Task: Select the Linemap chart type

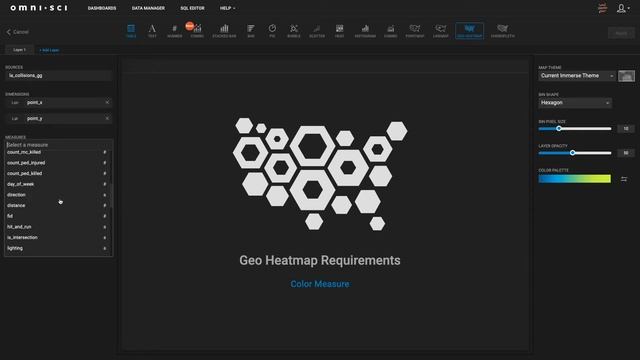Action: pos(440,31)
